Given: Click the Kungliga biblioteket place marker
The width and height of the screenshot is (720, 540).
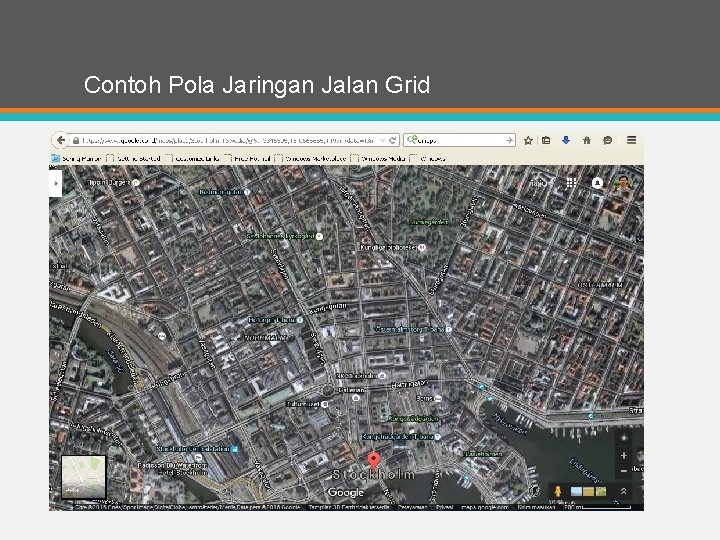Looking at the screenshot, I should (x=422, y=248).
